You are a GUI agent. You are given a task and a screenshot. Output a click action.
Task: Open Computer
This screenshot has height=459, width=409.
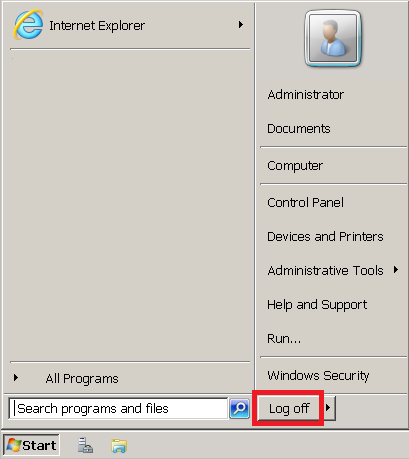pos(295,166)
